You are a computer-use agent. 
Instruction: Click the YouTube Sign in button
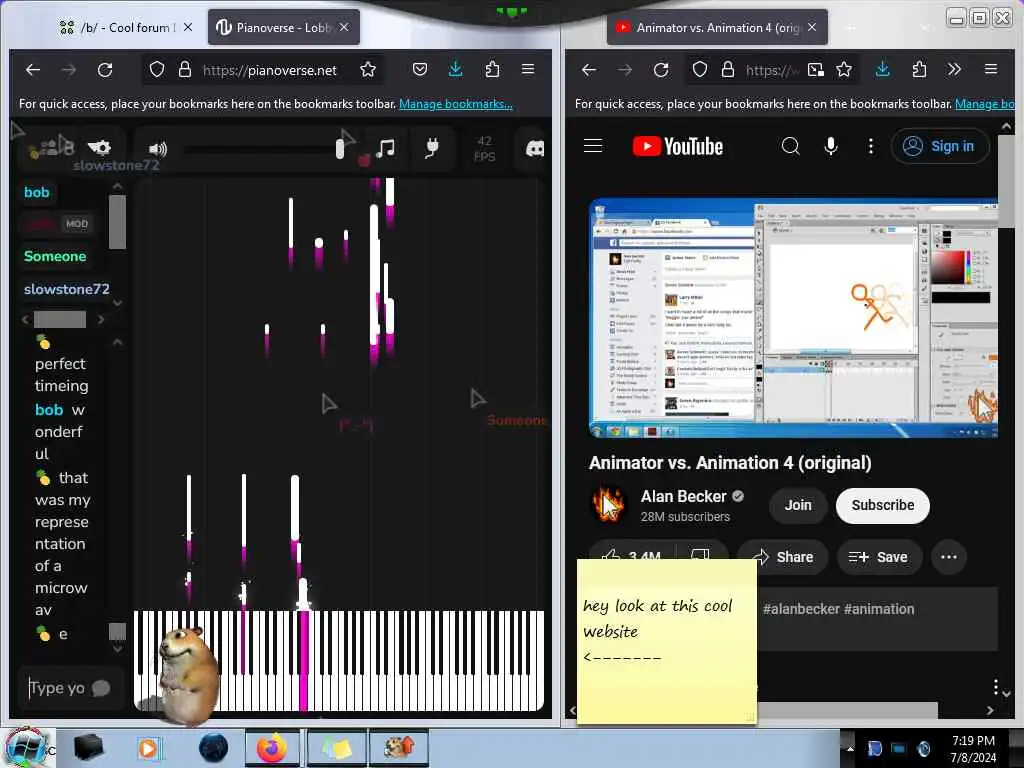[x=940, y=146]
